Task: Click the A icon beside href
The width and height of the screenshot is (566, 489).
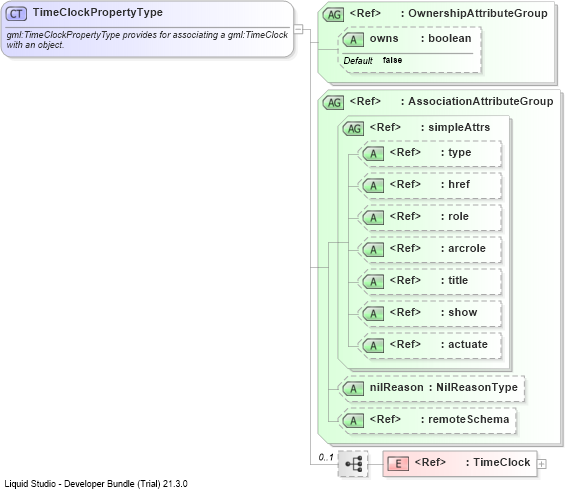Action: point(373,186)
